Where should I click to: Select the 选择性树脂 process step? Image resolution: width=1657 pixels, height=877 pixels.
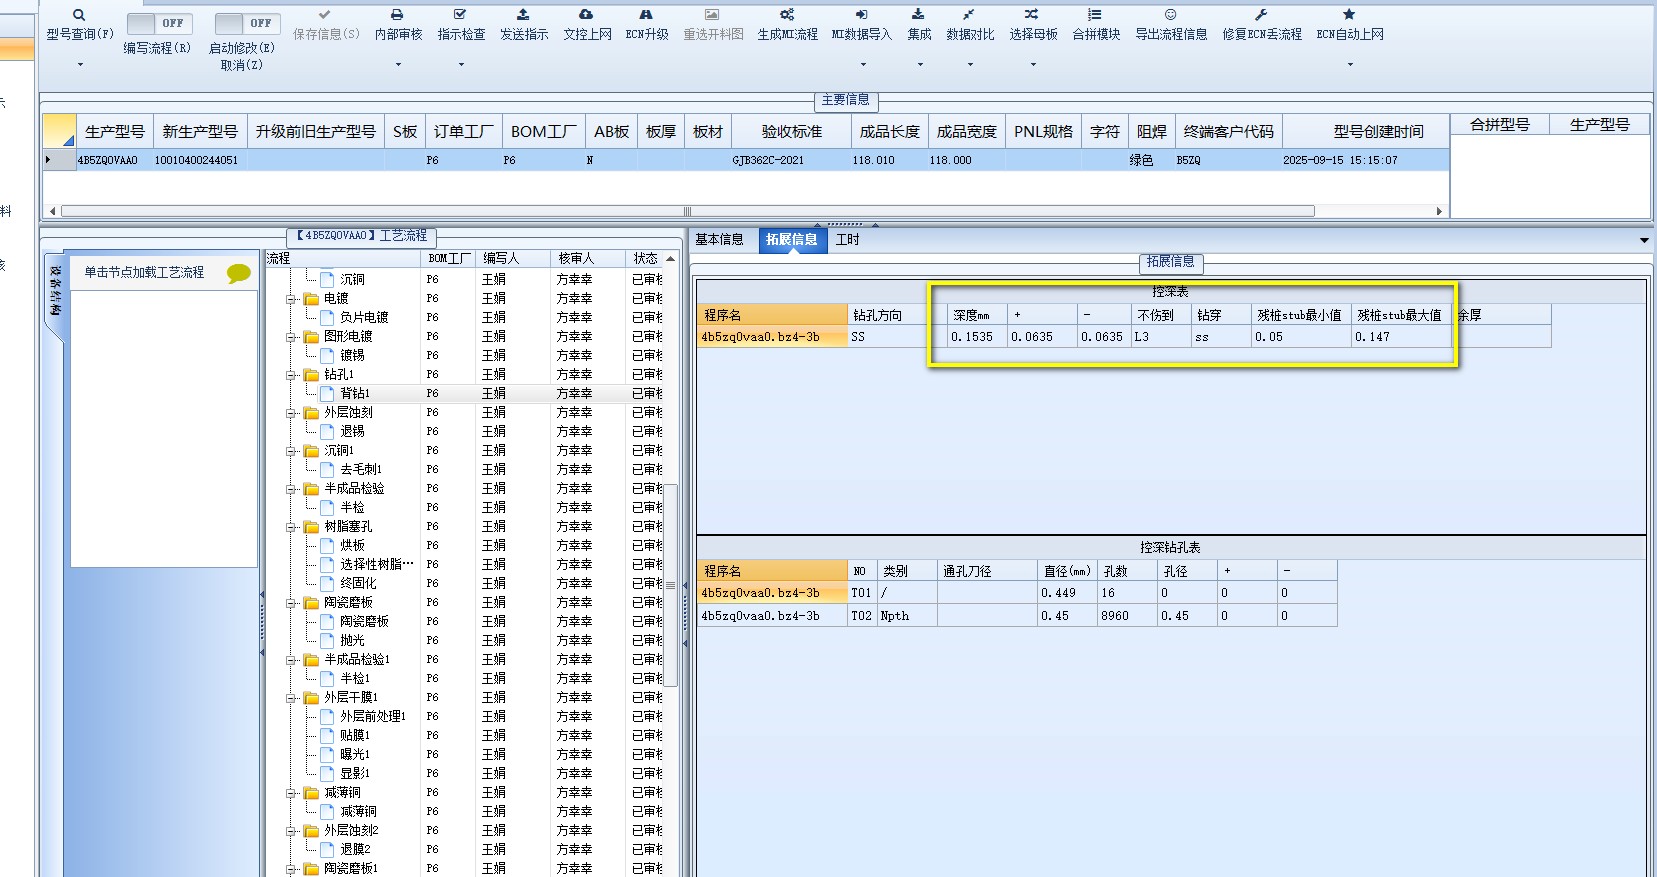tap(377, 565)
